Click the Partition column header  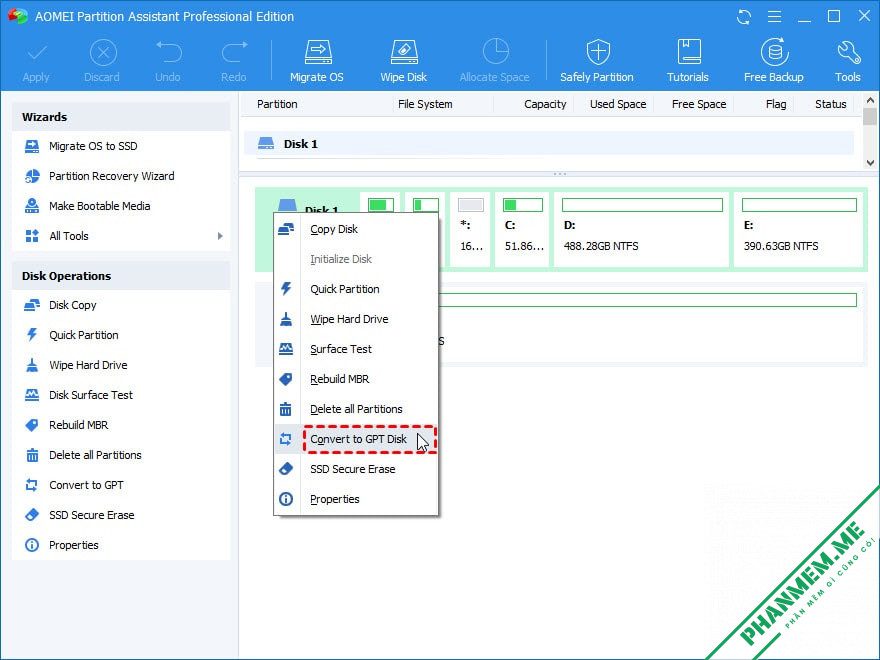pos(277,104)
